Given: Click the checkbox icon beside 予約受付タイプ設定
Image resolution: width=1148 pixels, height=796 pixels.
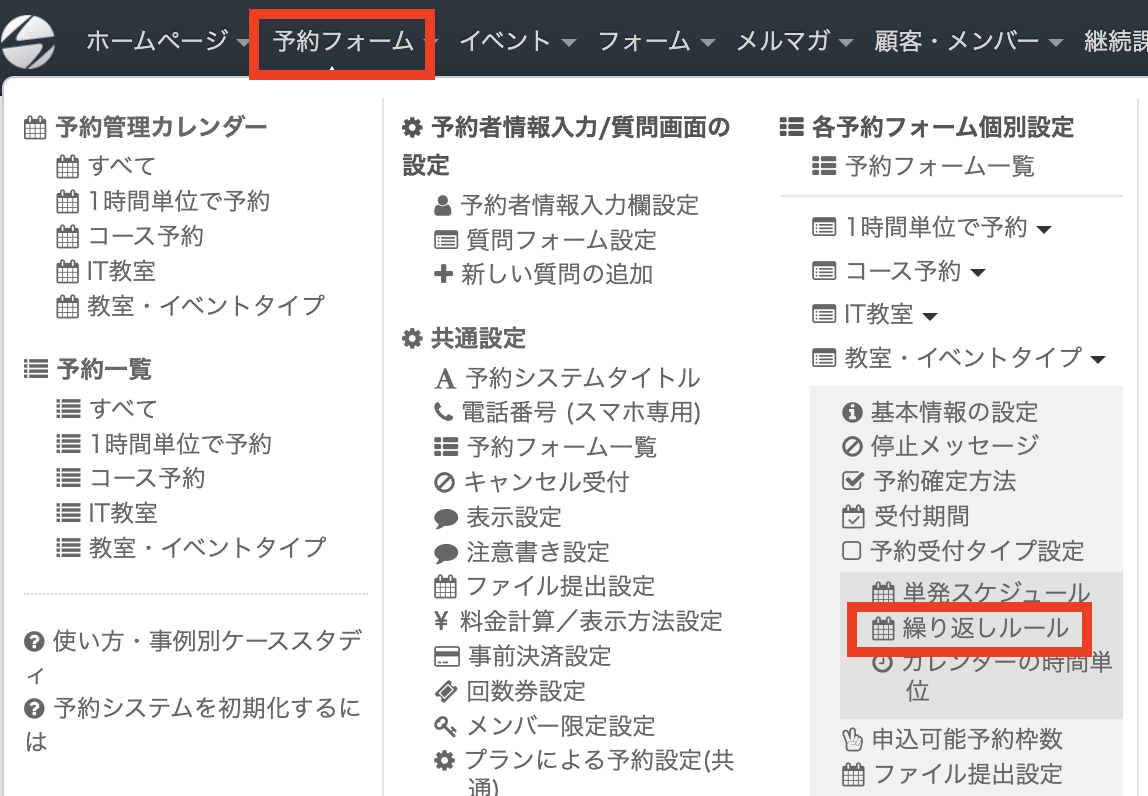Looking at the screenshot, I should [851, 551].
